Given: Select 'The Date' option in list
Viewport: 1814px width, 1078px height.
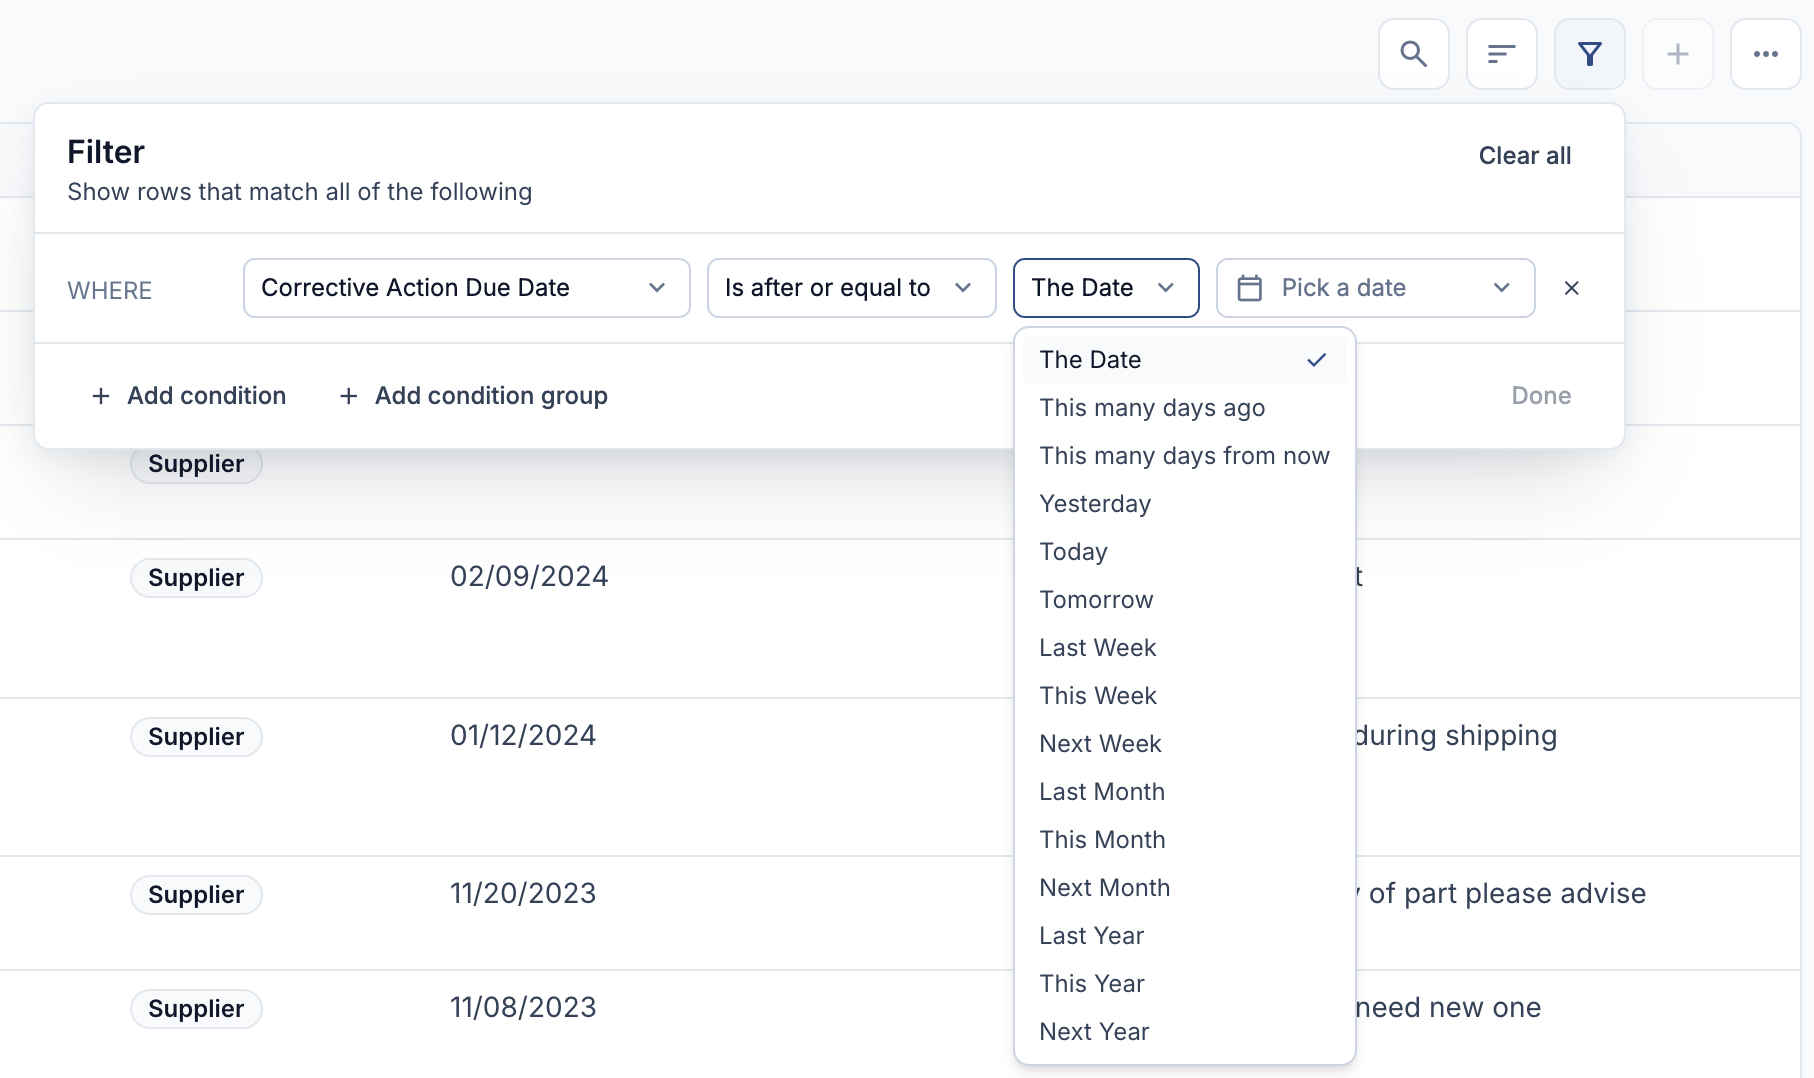Looking at the screenshot, I should 1184,360.
